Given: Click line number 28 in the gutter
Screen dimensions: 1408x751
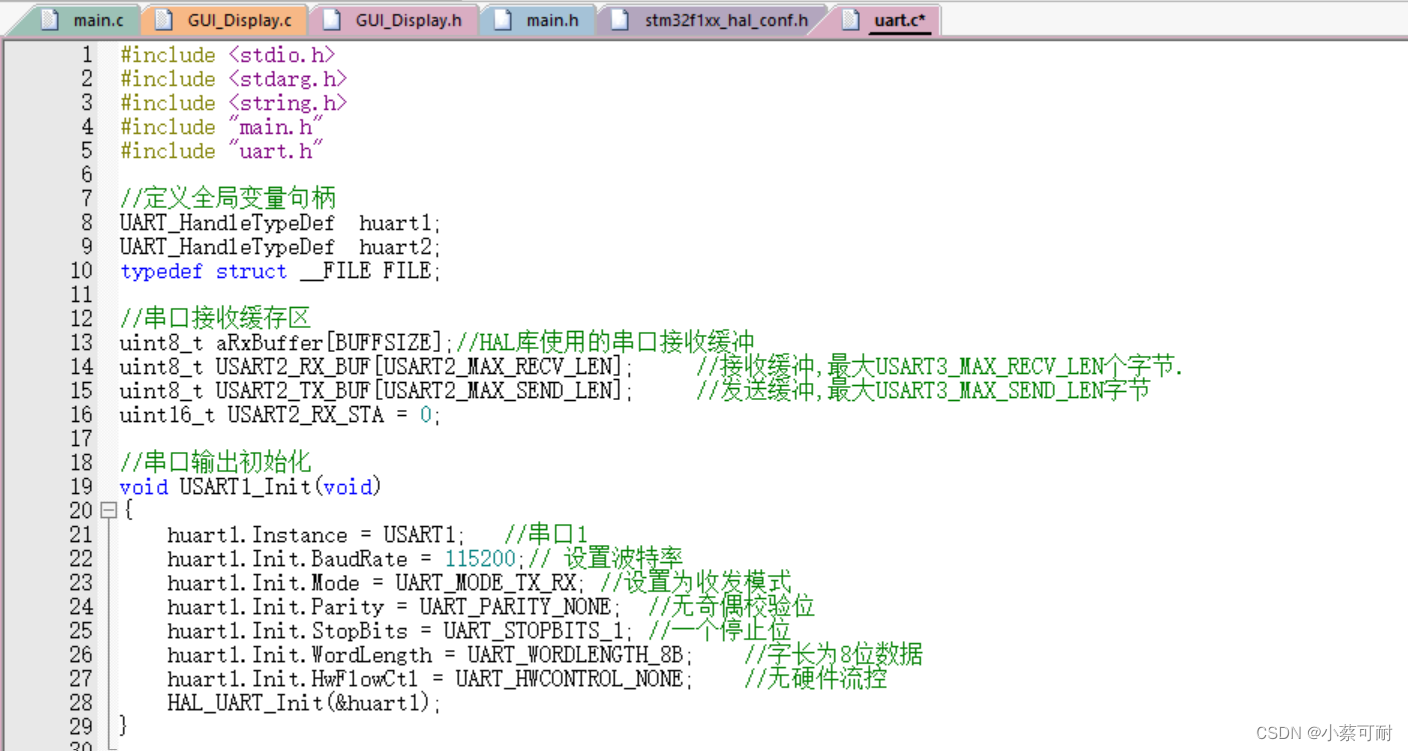Looking at the screenshot, I should 81,703.
